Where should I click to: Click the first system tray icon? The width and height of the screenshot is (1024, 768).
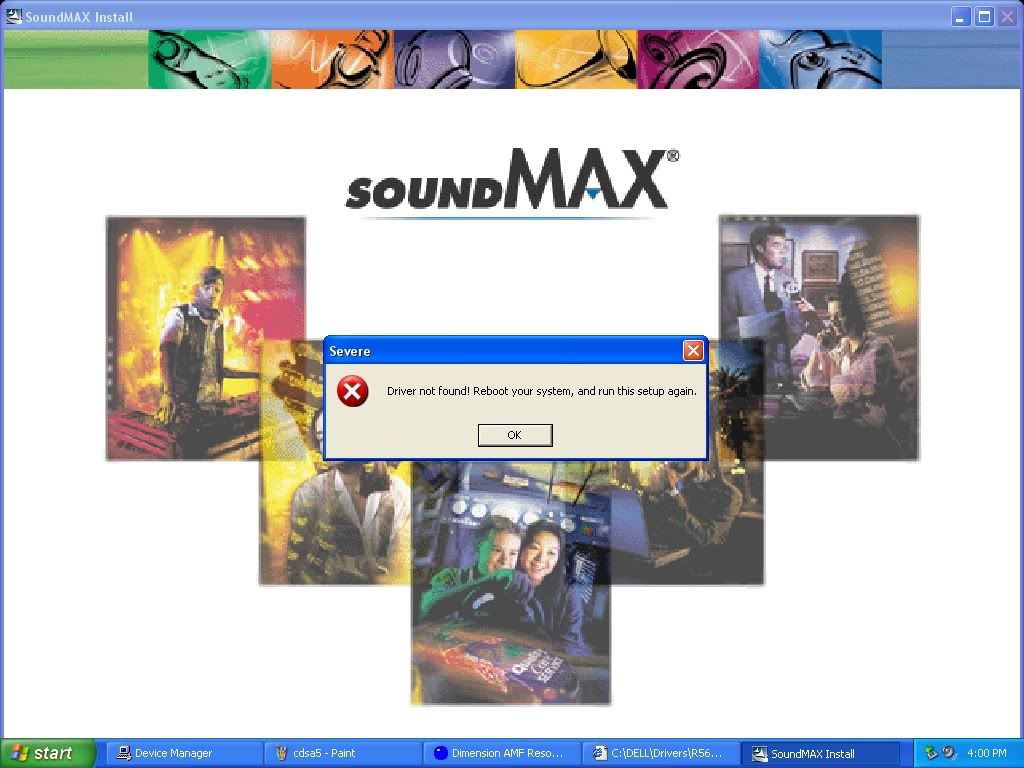pos(931,753)
